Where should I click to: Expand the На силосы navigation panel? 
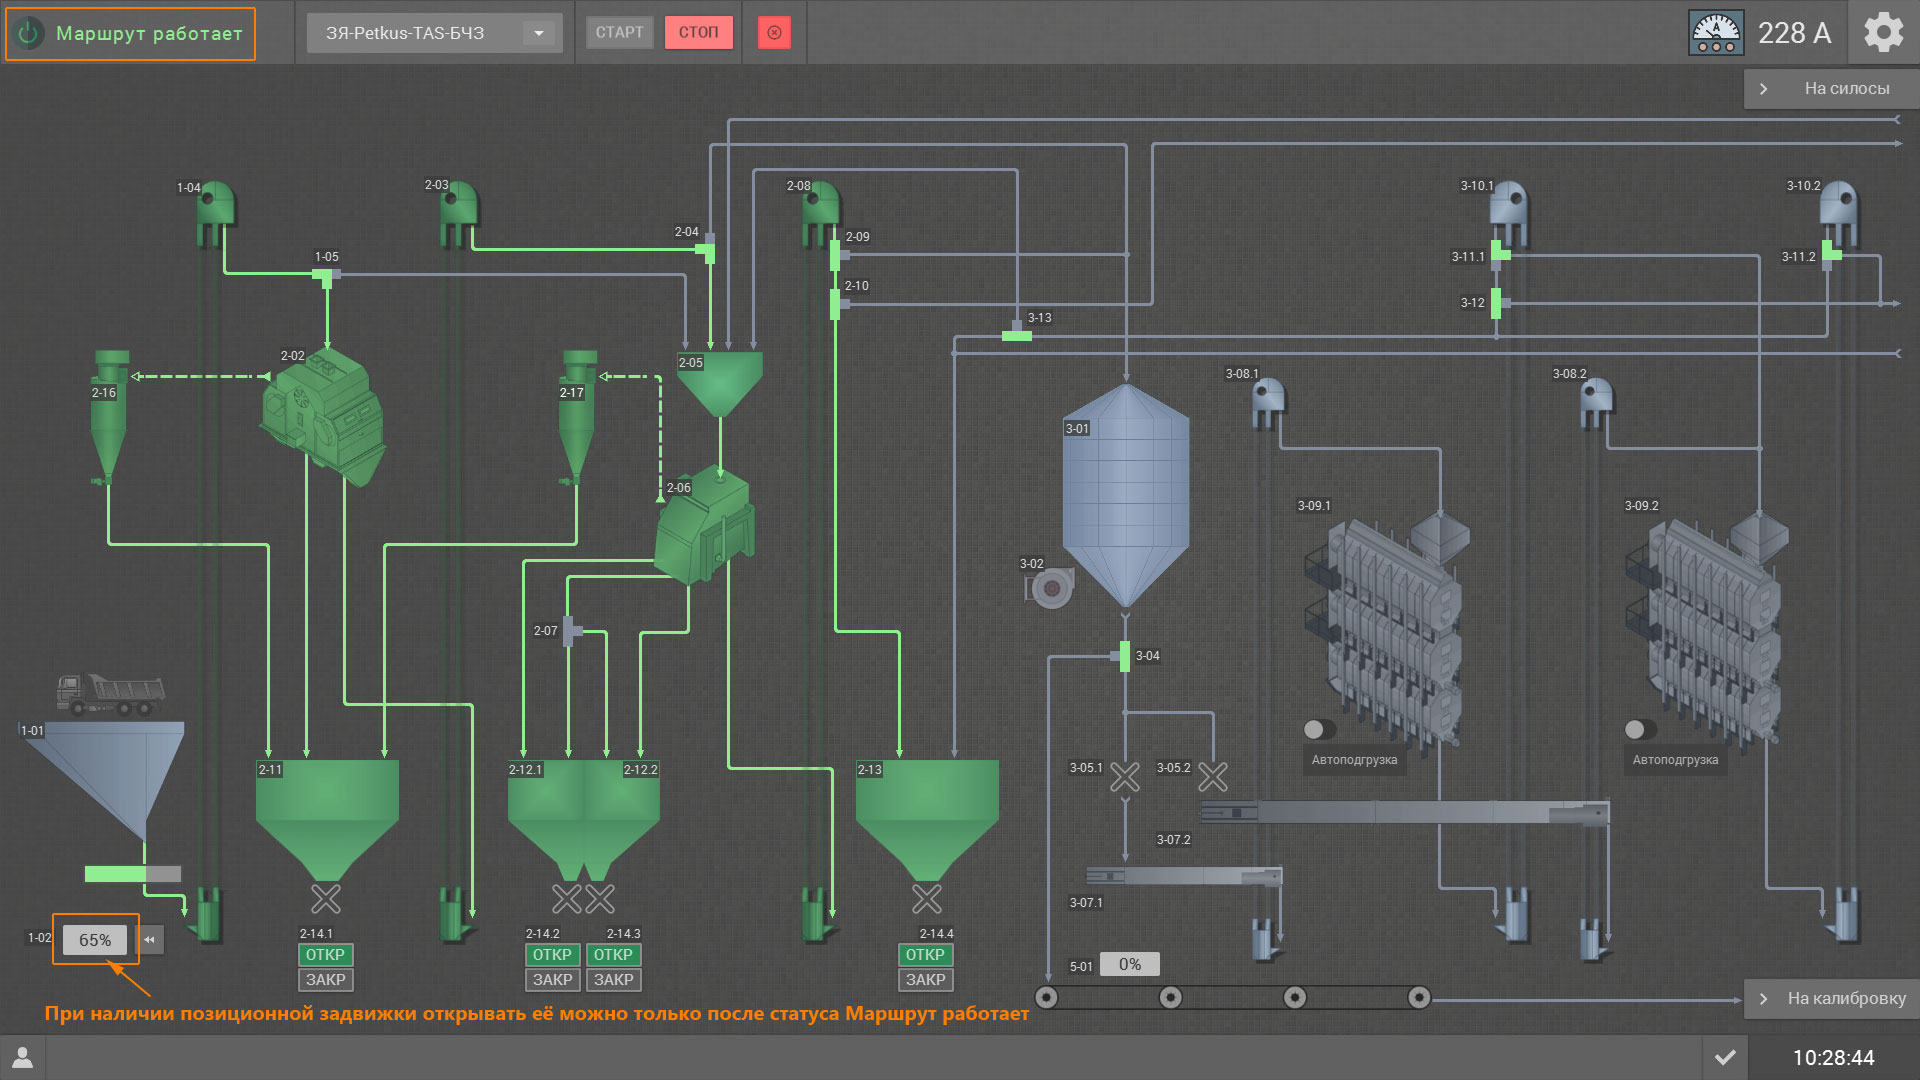(1831, 89)
